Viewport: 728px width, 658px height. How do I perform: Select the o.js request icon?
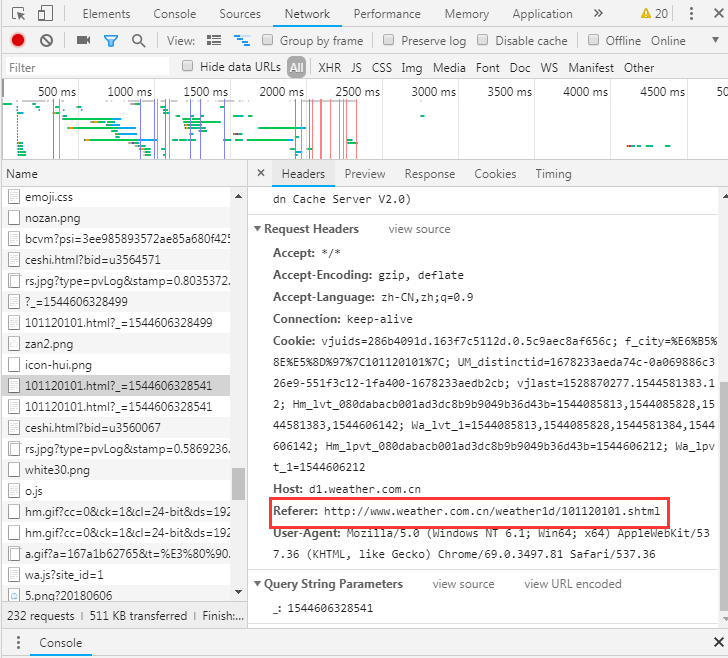pos(14,490)
